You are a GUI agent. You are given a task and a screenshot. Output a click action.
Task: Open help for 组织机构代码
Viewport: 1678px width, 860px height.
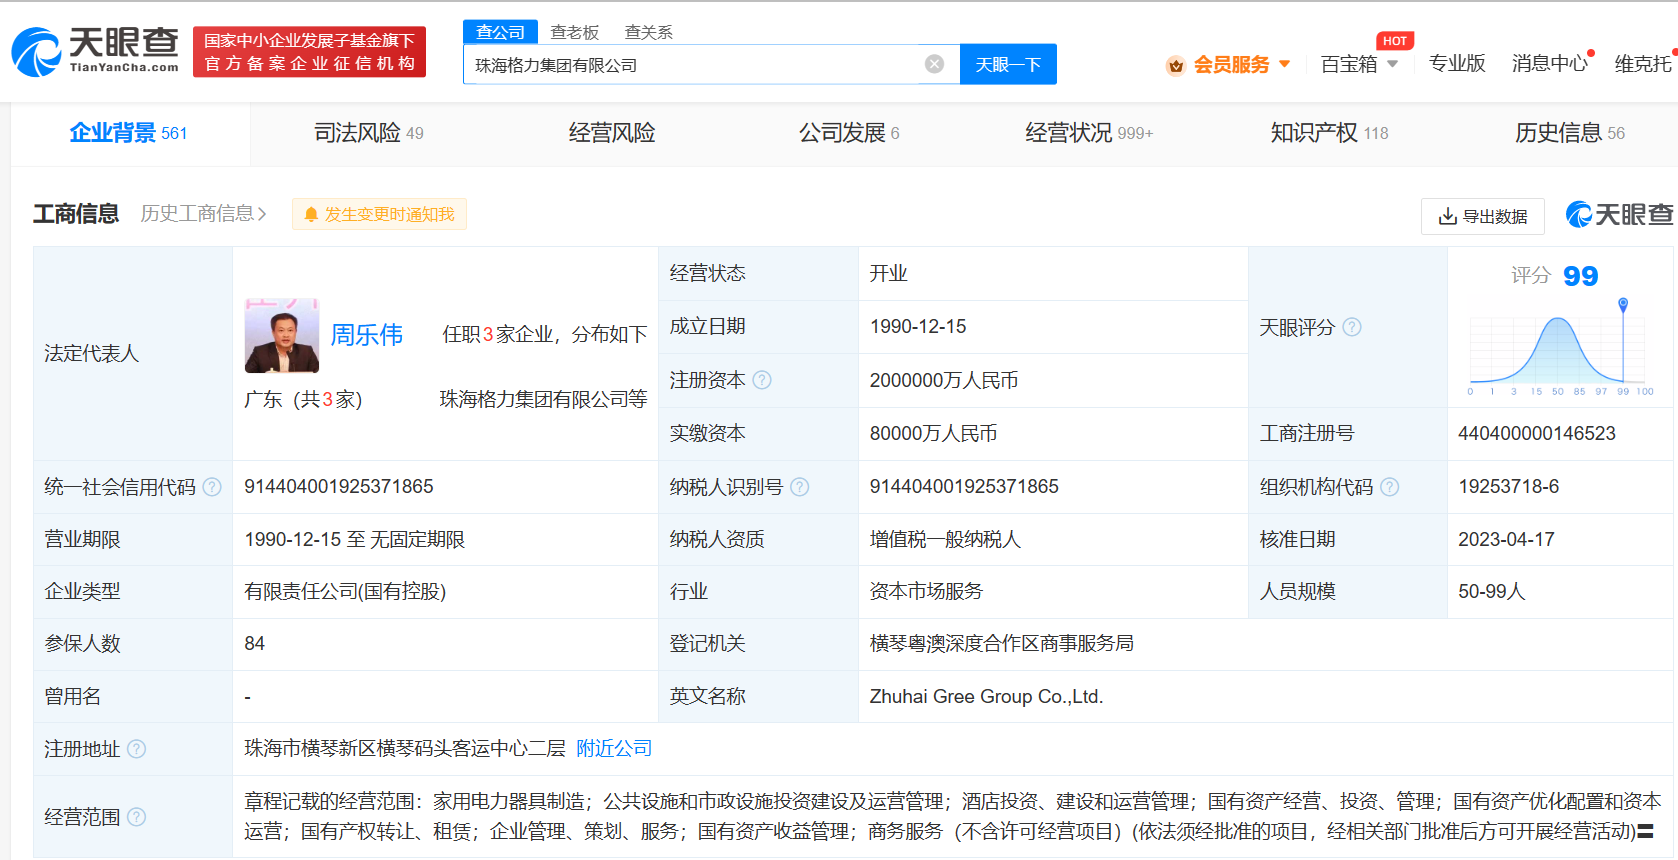point(1390,487)
